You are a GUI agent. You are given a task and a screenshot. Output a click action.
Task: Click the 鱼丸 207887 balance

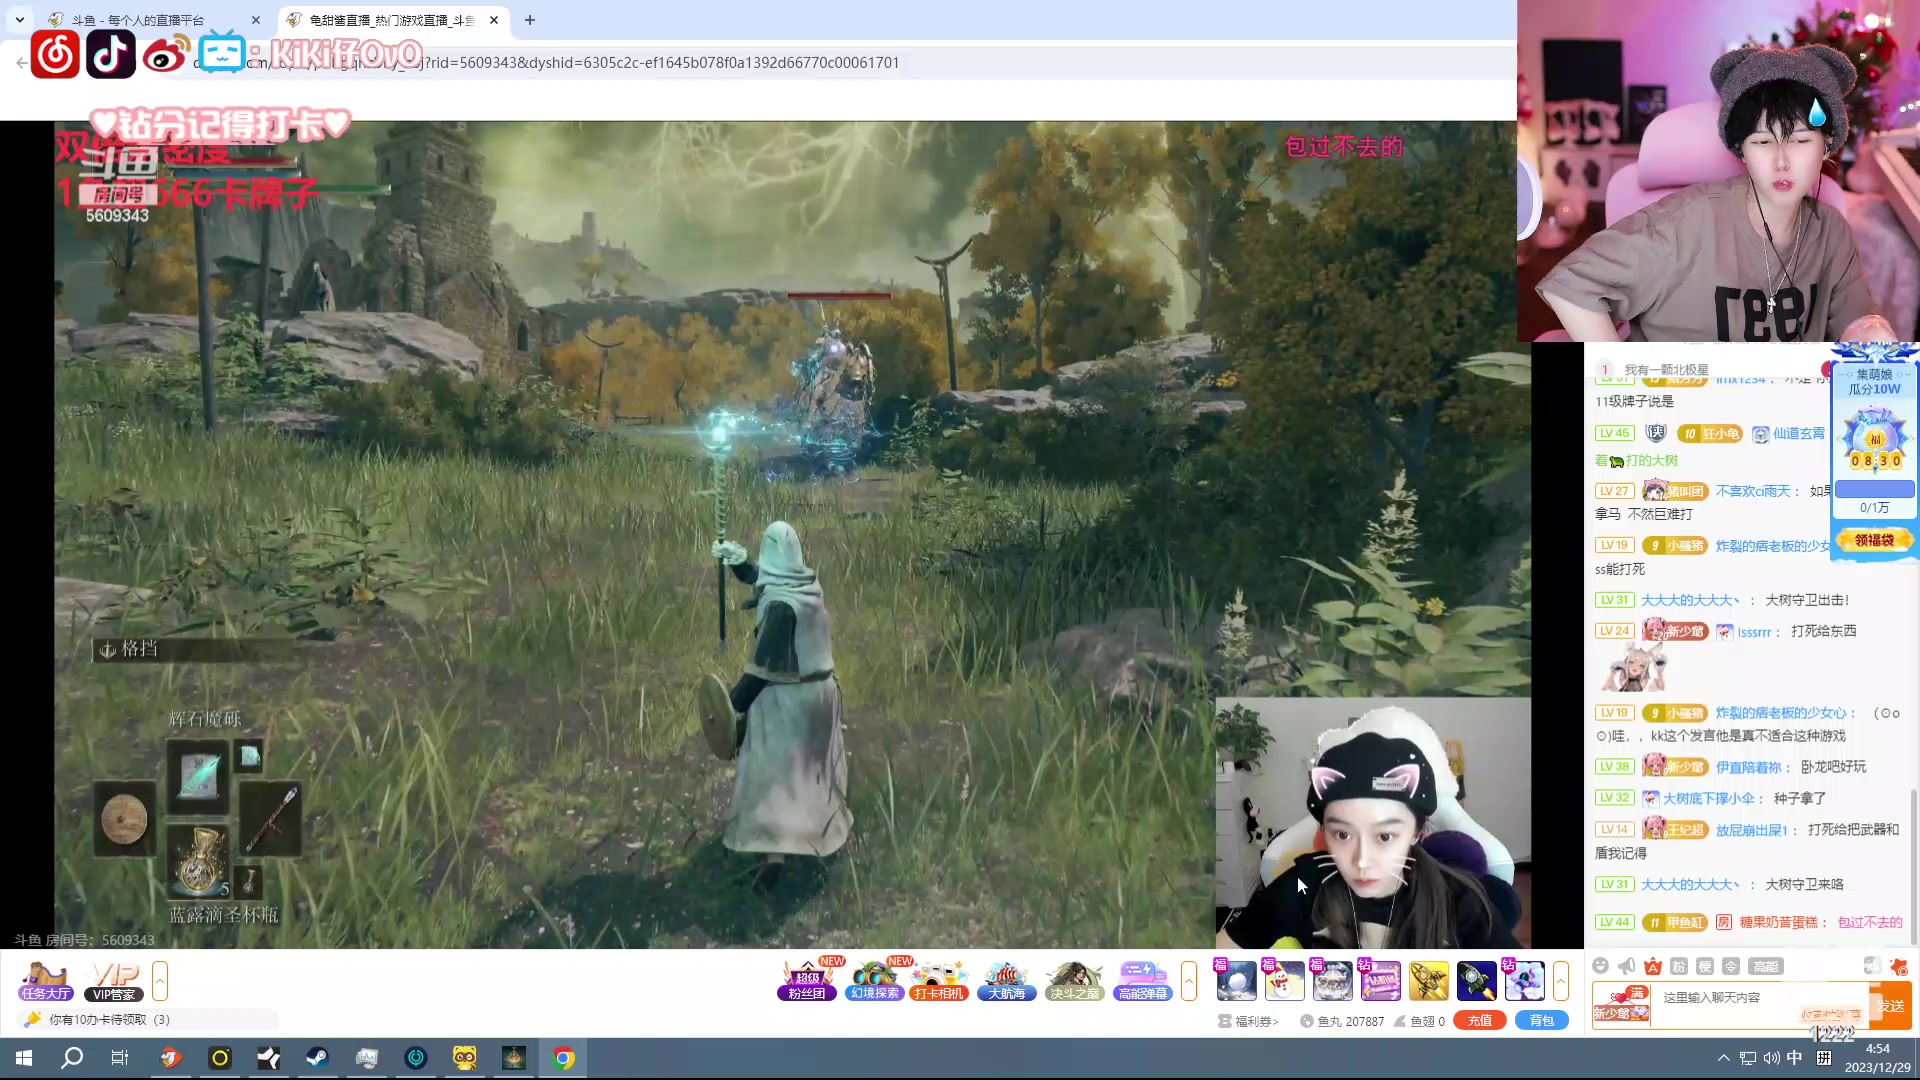pos(1342,1021)
